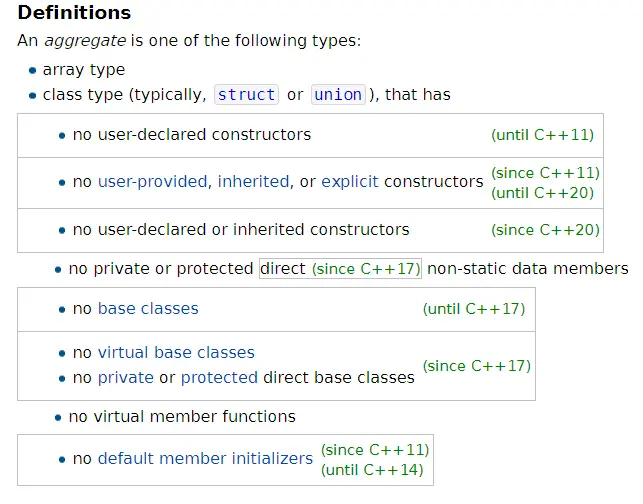Image resolution: width=643 pixels, height=504 pixels.
Task: Click the array type bullet text
Action: 84,70
